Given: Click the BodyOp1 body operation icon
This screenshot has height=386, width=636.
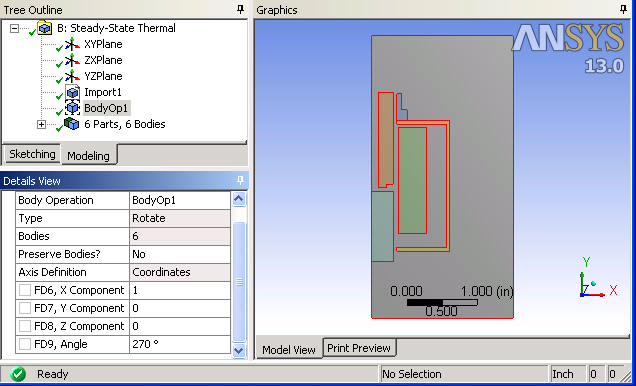Looking at the screenshot, I should 72,108.
